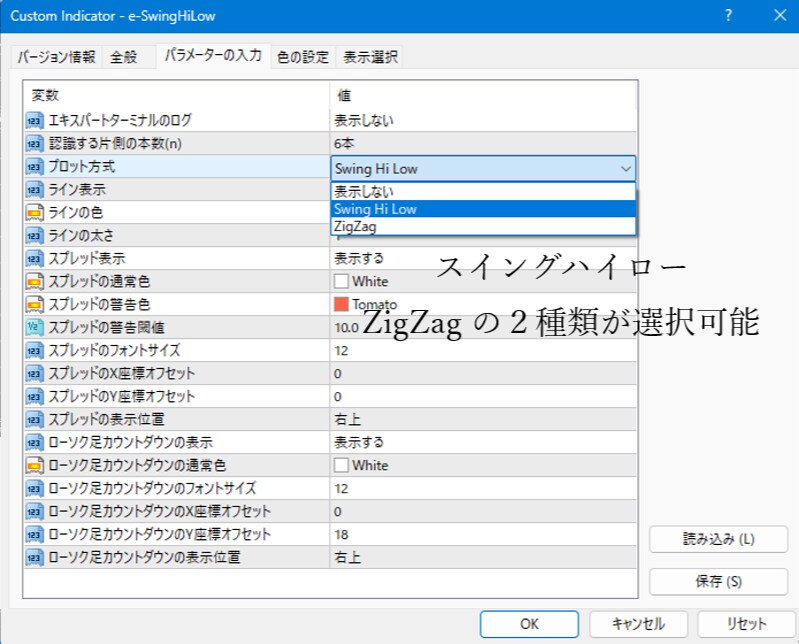Click icon beside スプレッドのY座標オフセット
This screenshot has width=799, height=644.
[x=34, y=396]
